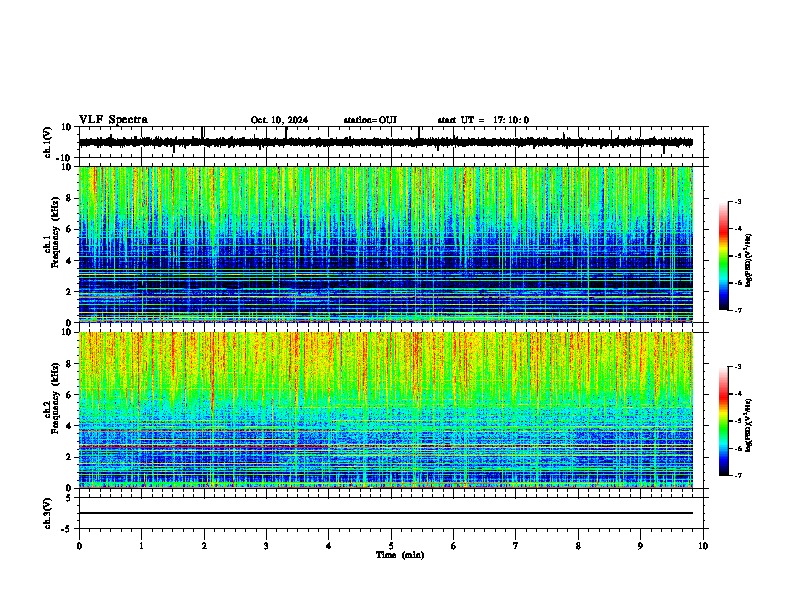Image resolution: width=792 pixels, height=612 pixels.
Task: Click inside the ch.1 spectrogram panel
Action: pos(386,244)
